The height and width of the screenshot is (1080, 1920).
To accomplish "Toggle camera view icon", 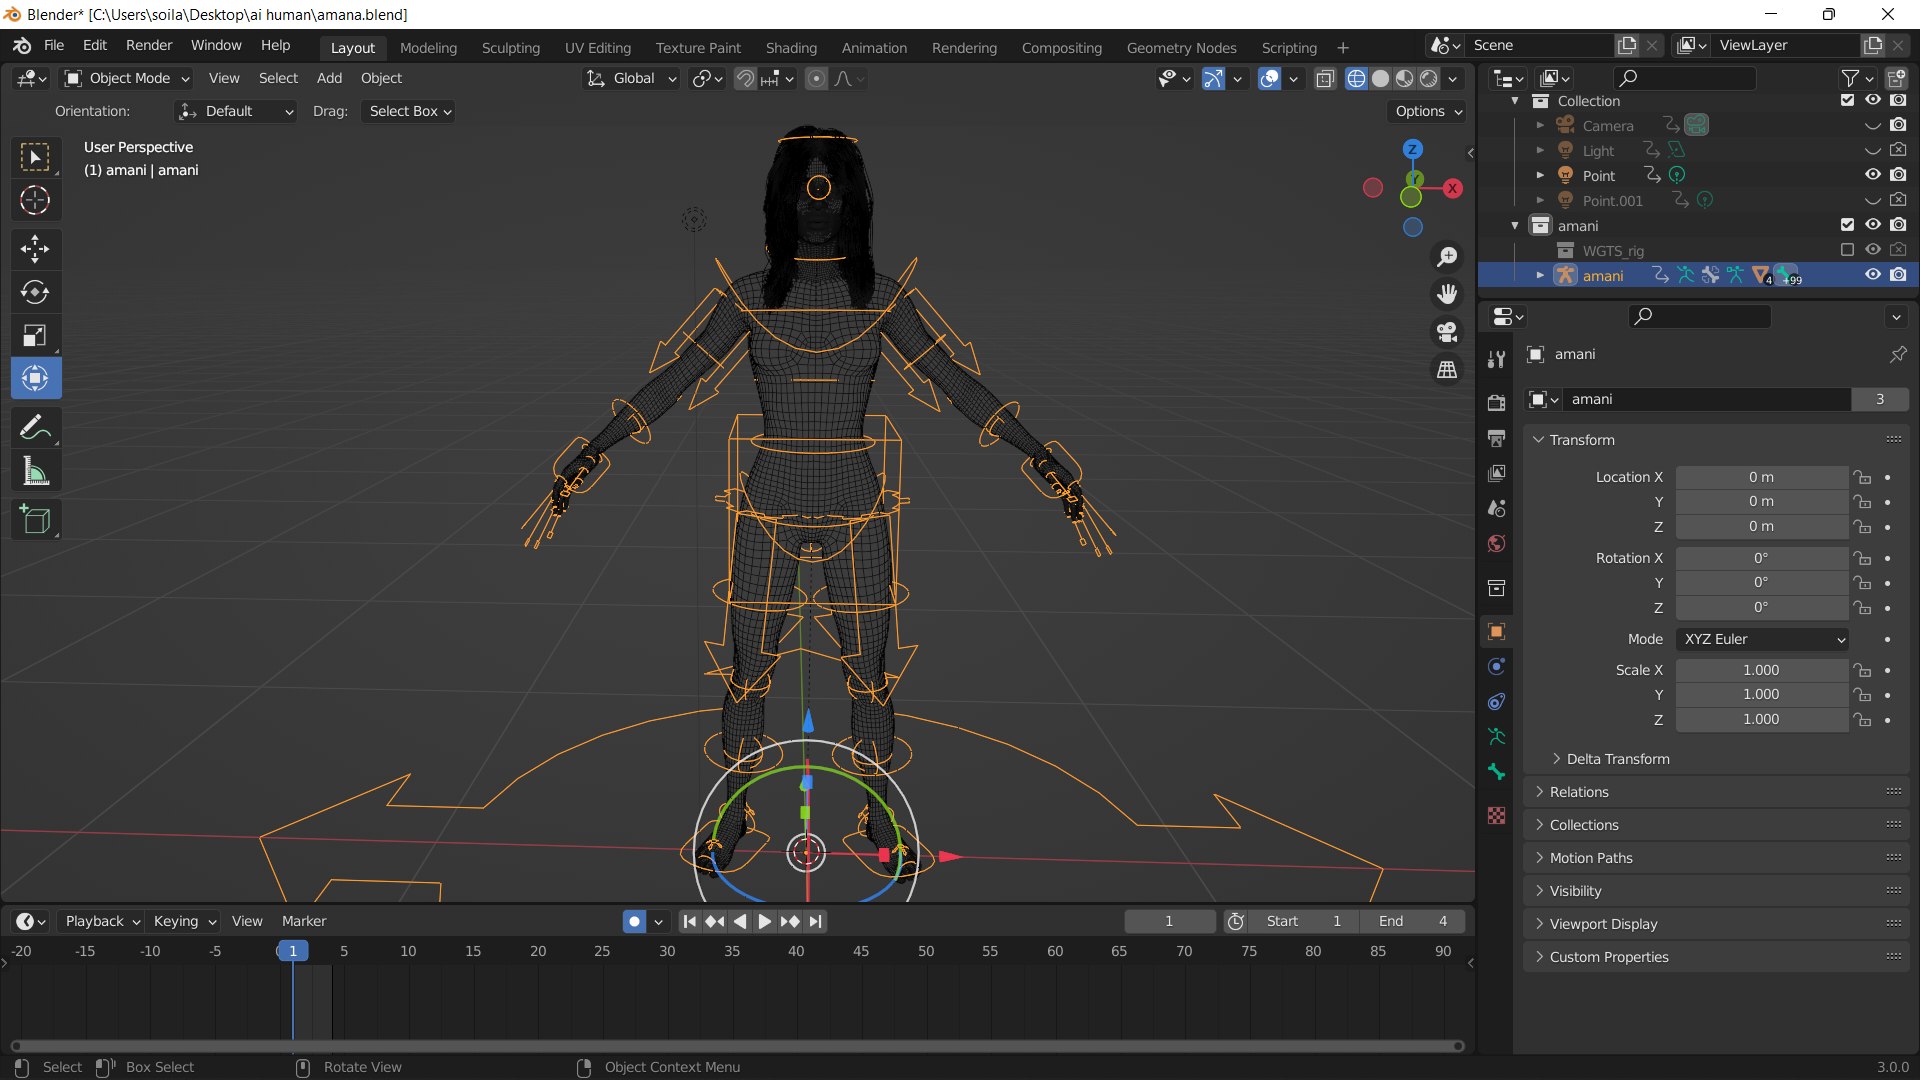I will (x=1447, y=332).
